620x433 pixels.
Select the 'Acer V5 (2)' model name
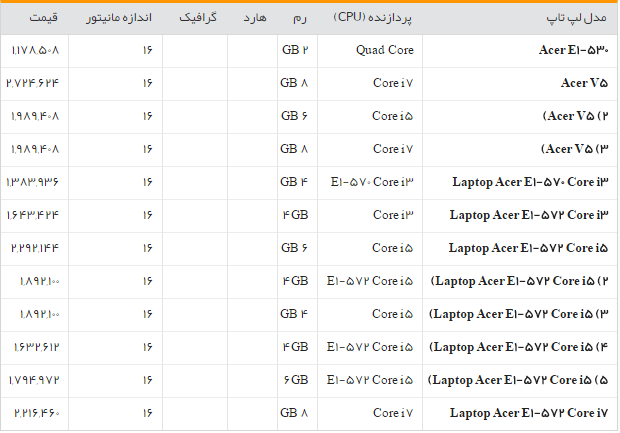click(575, 116)
